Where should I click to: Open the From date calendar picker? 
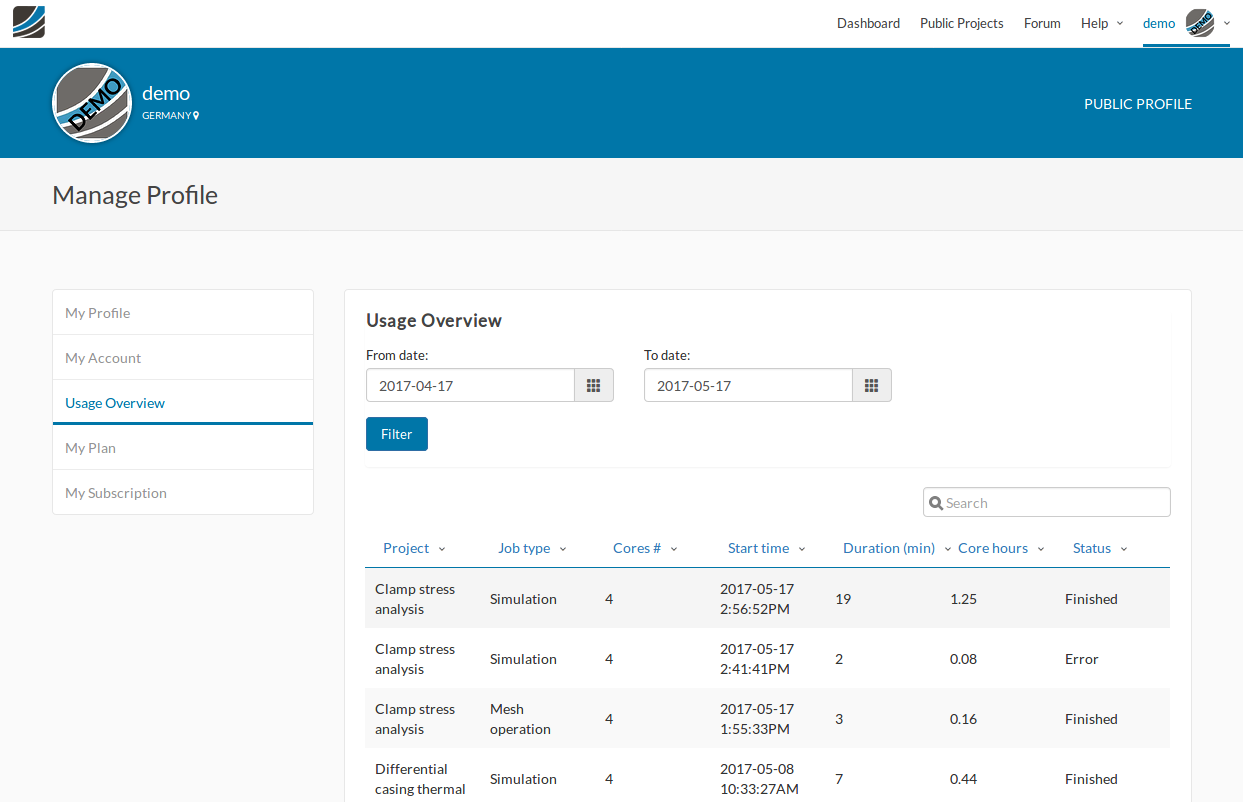pyautogui.click(x=593, y=385)
